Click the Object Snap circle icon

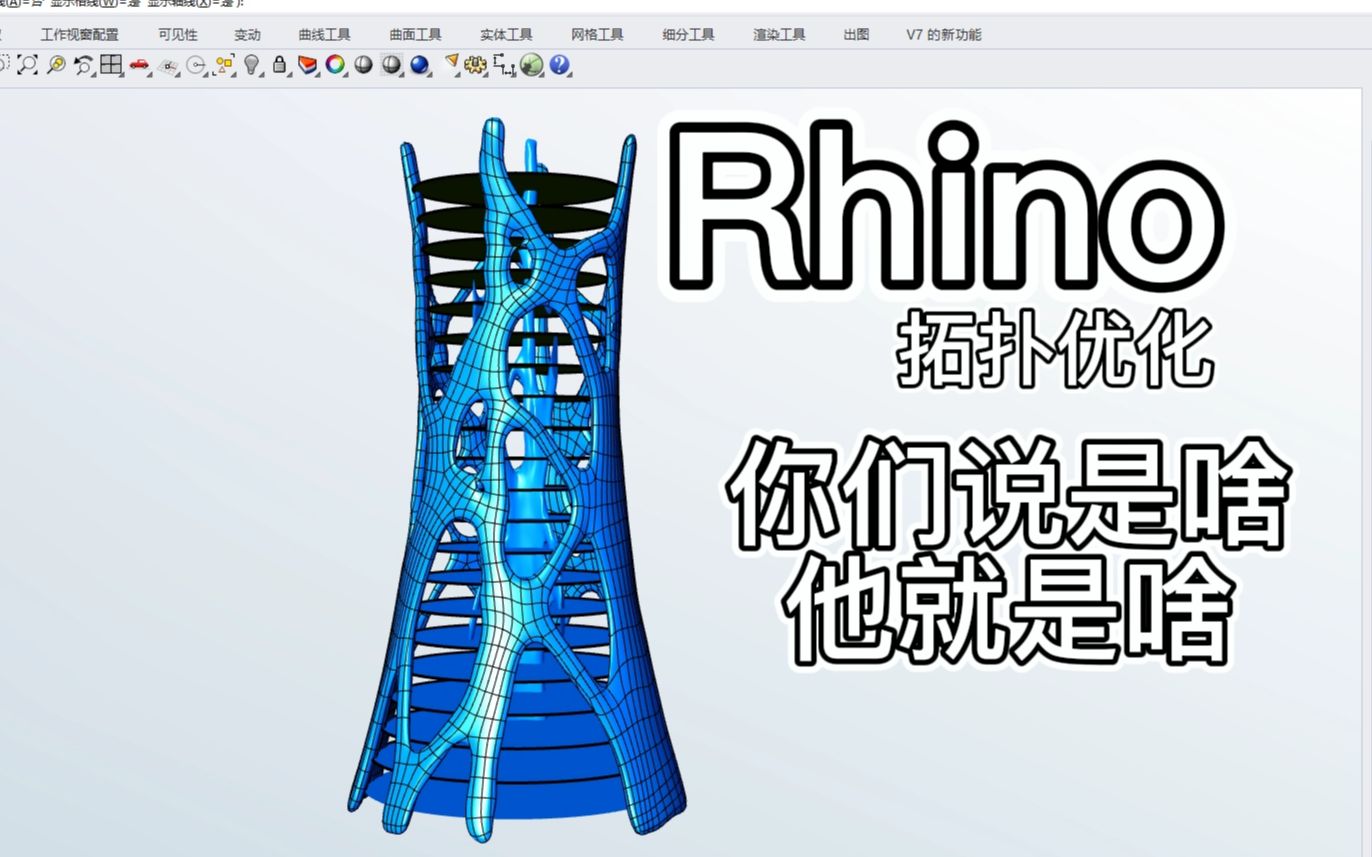[x=196, y=65]
